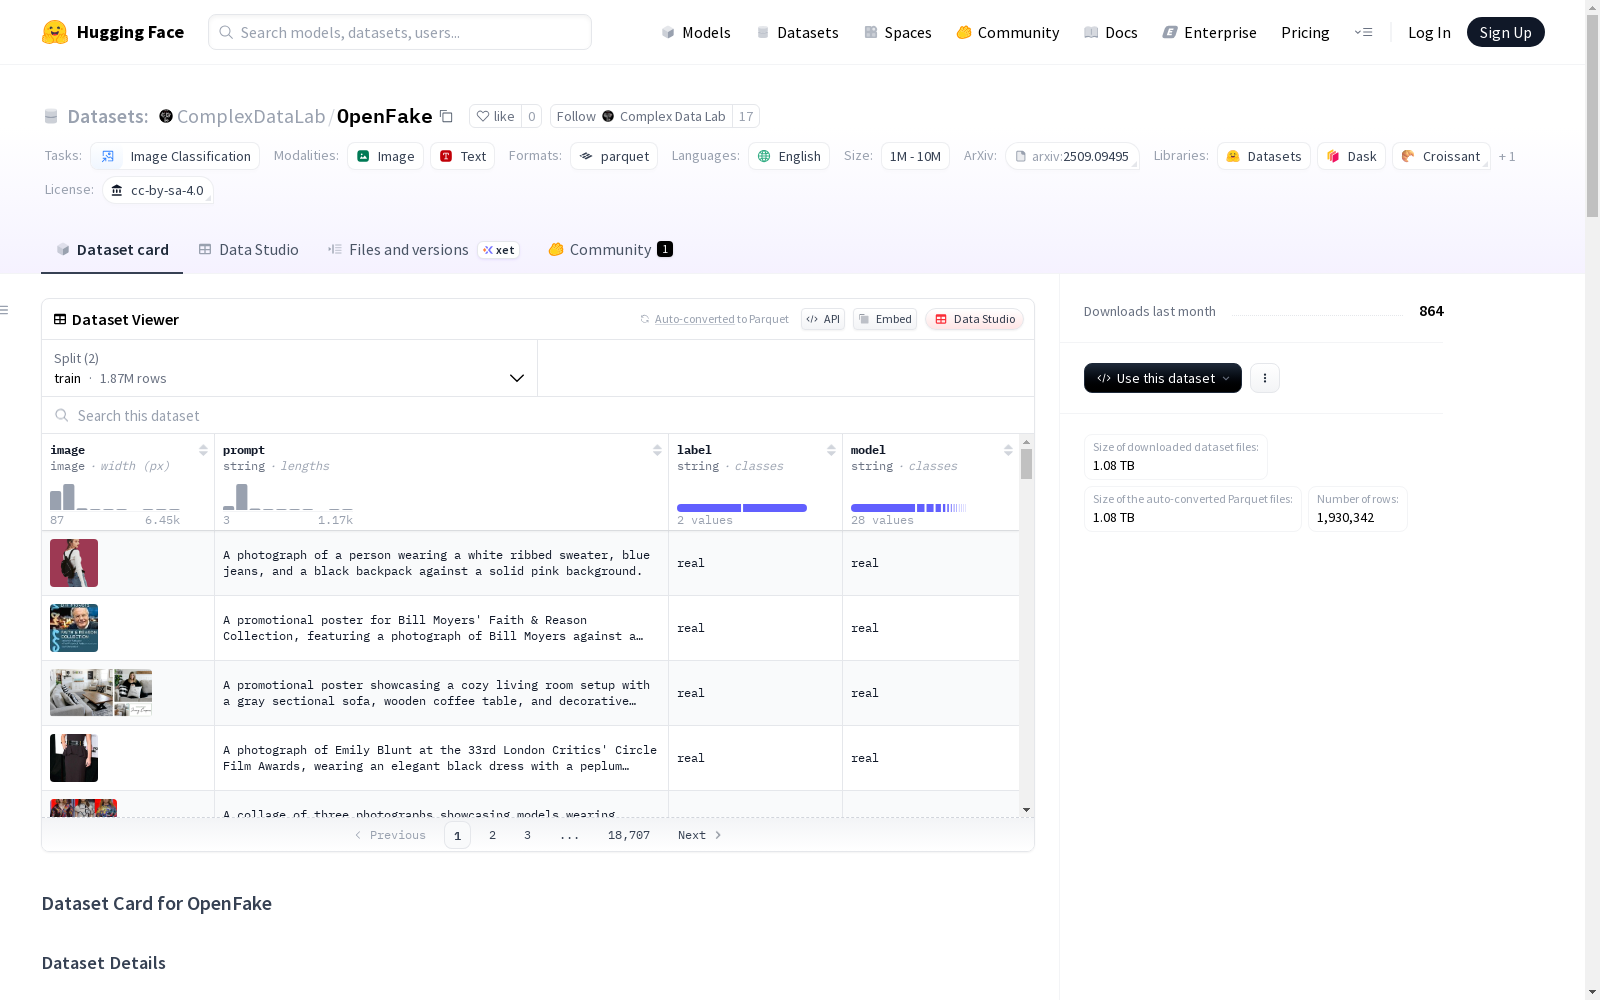
Task: Go to page 3 of dataset rows
Action: coord(527,835)
